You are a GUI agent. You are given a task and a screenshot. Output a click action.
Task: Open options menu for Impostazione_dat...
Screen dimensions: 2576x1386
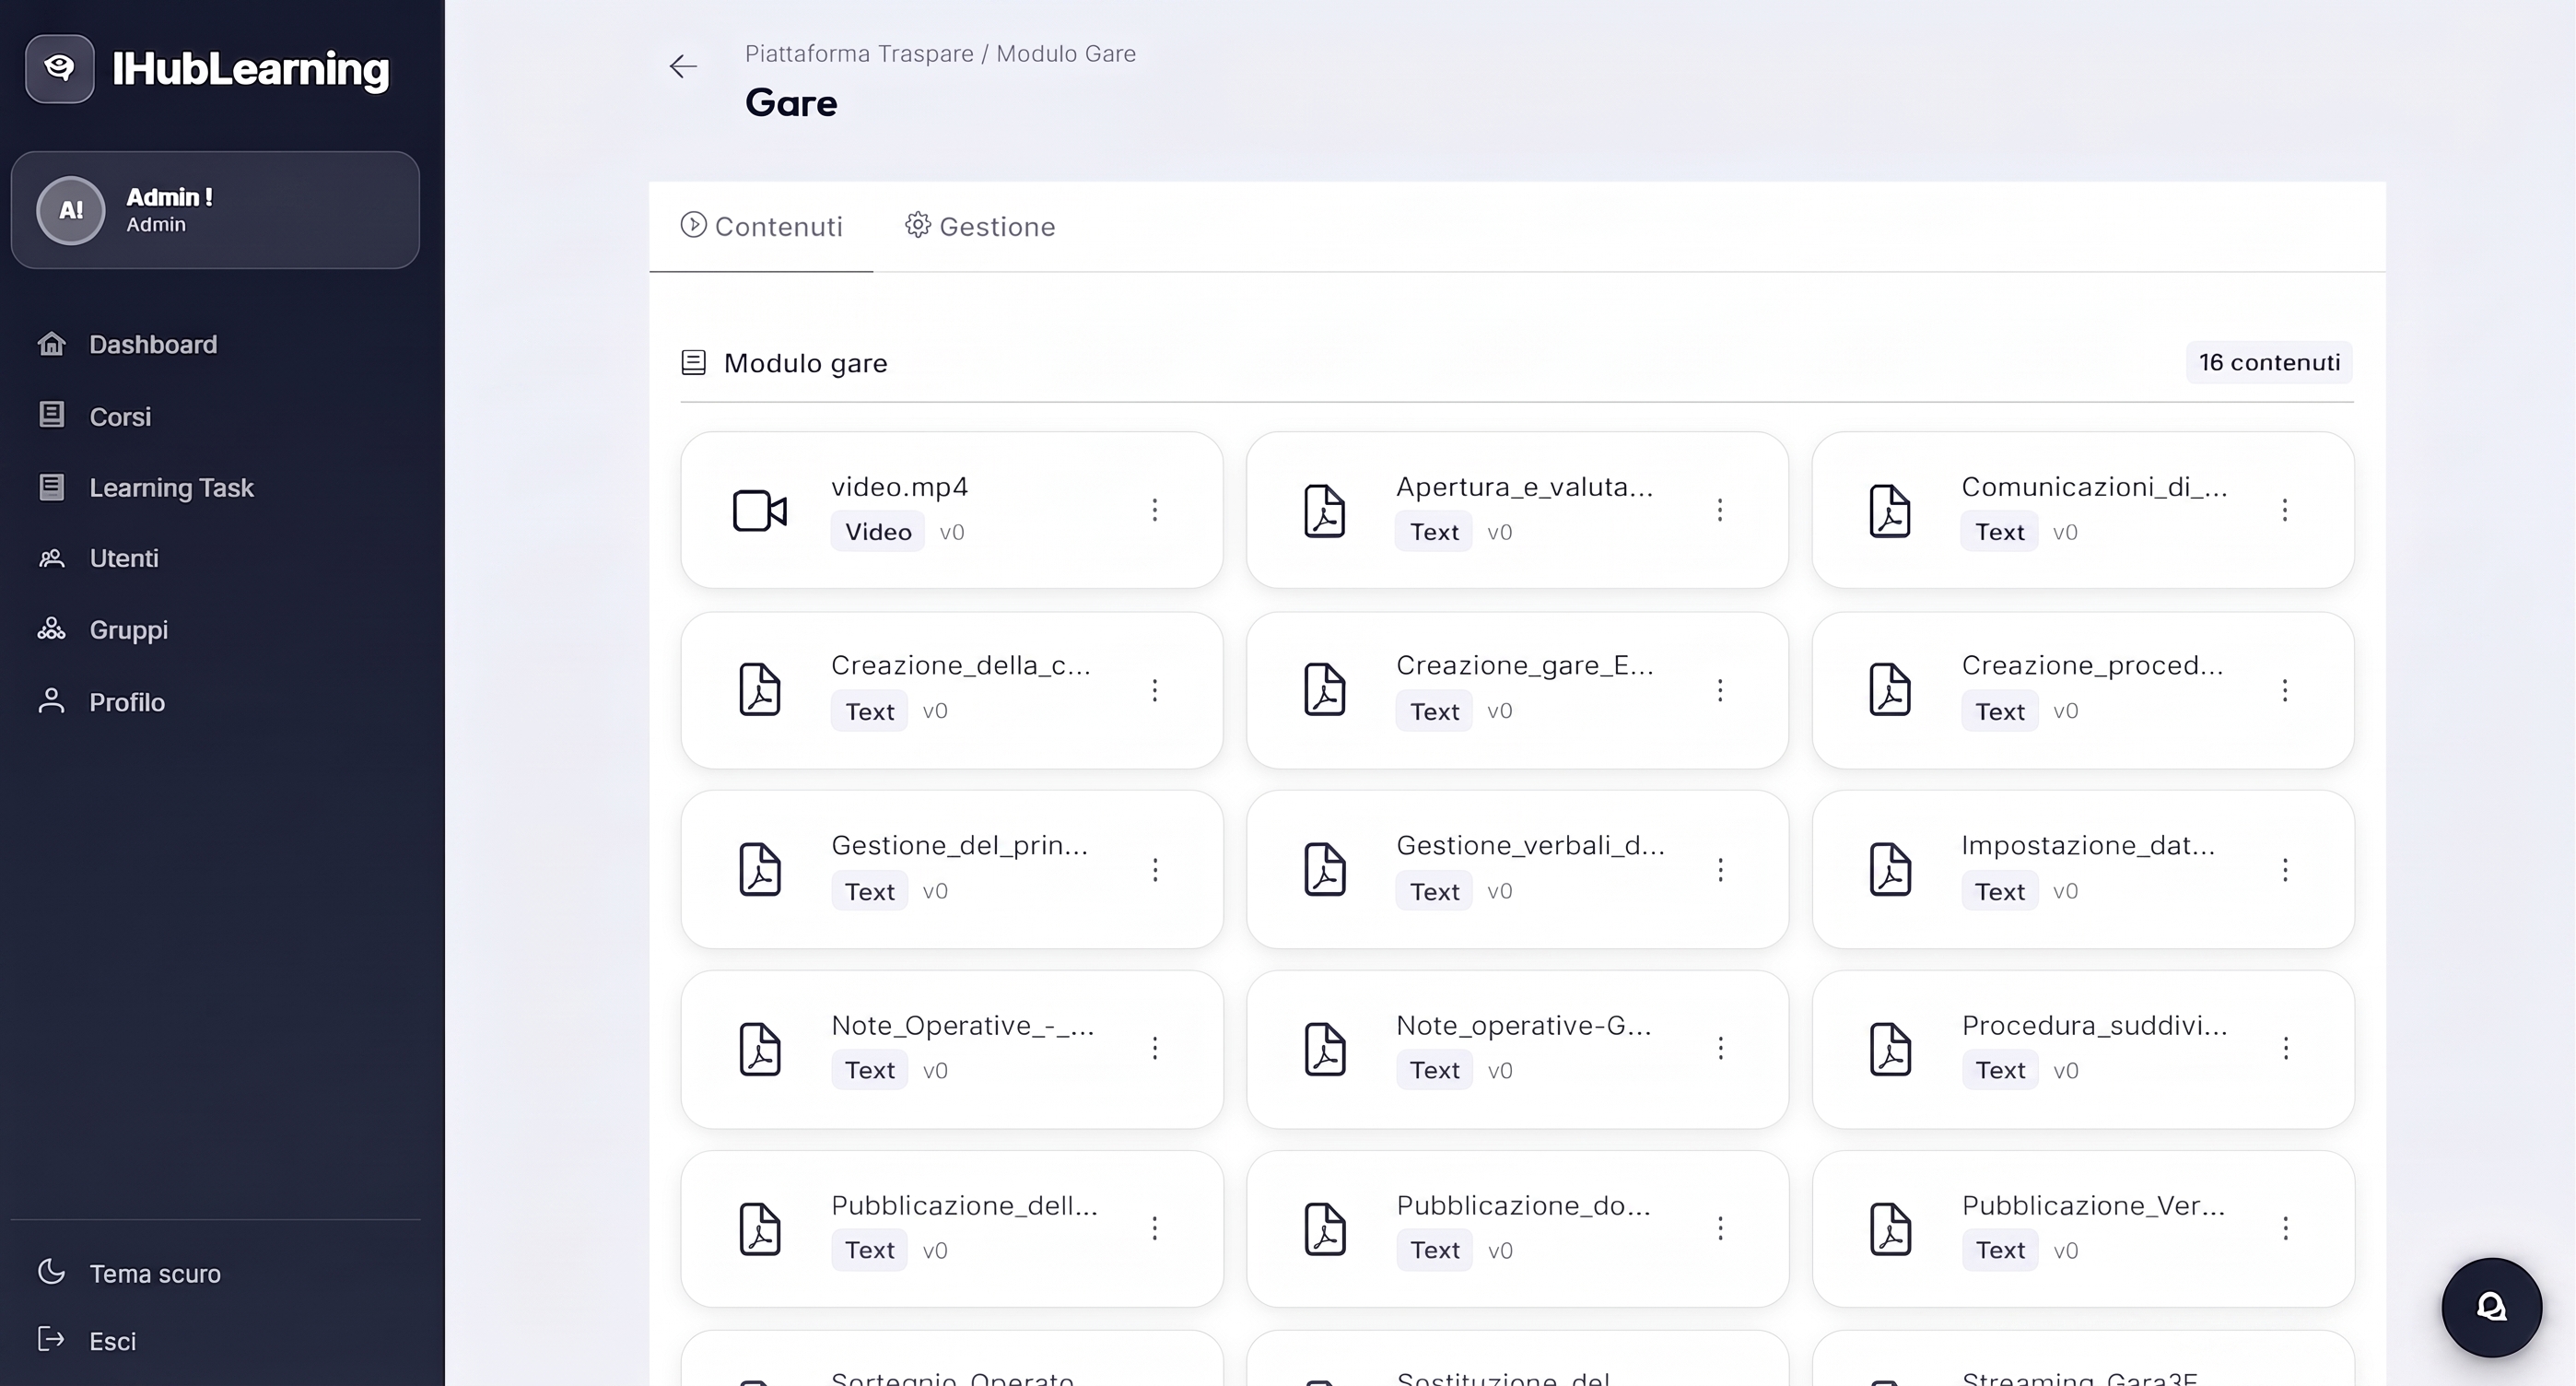click(x=2285, y=870)
